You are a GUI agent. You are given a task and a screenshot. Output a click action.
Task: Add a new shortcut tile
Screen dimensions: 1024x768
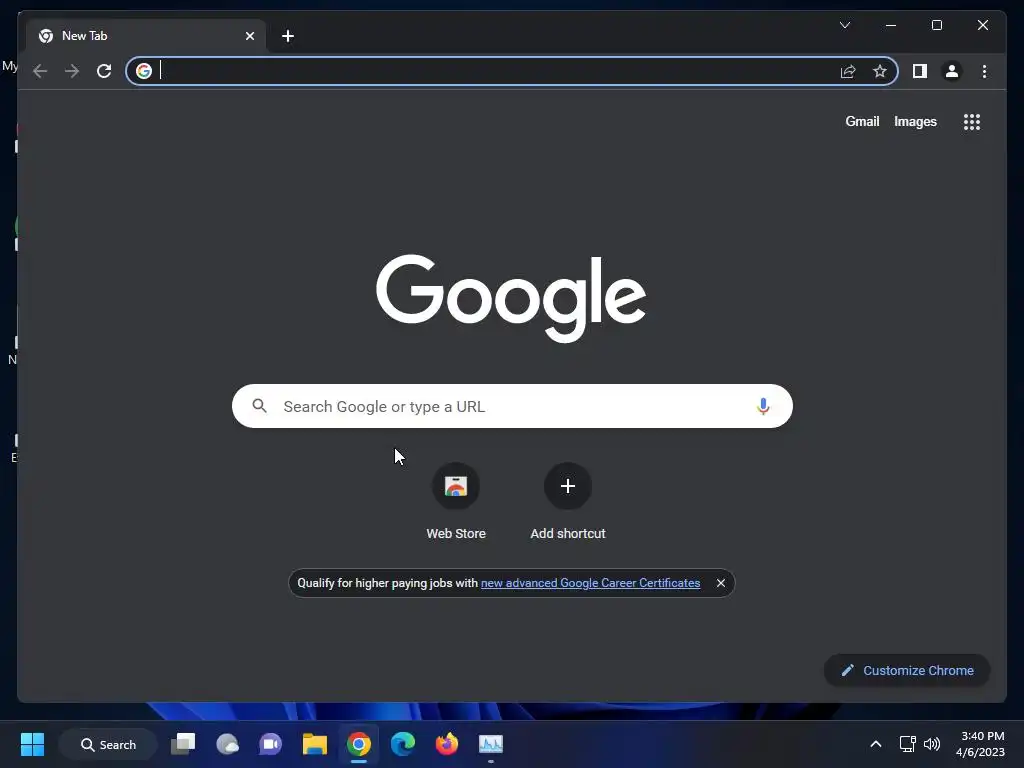568,502
